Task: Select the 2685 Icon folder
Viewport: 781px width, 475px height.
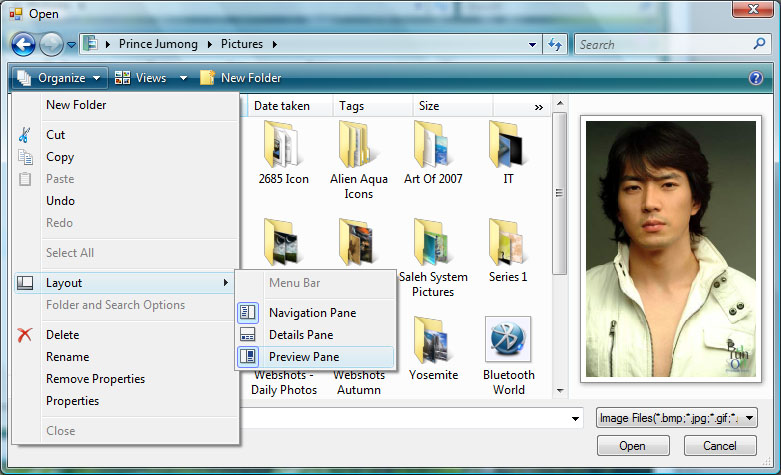Action: [x=283, y=152]
